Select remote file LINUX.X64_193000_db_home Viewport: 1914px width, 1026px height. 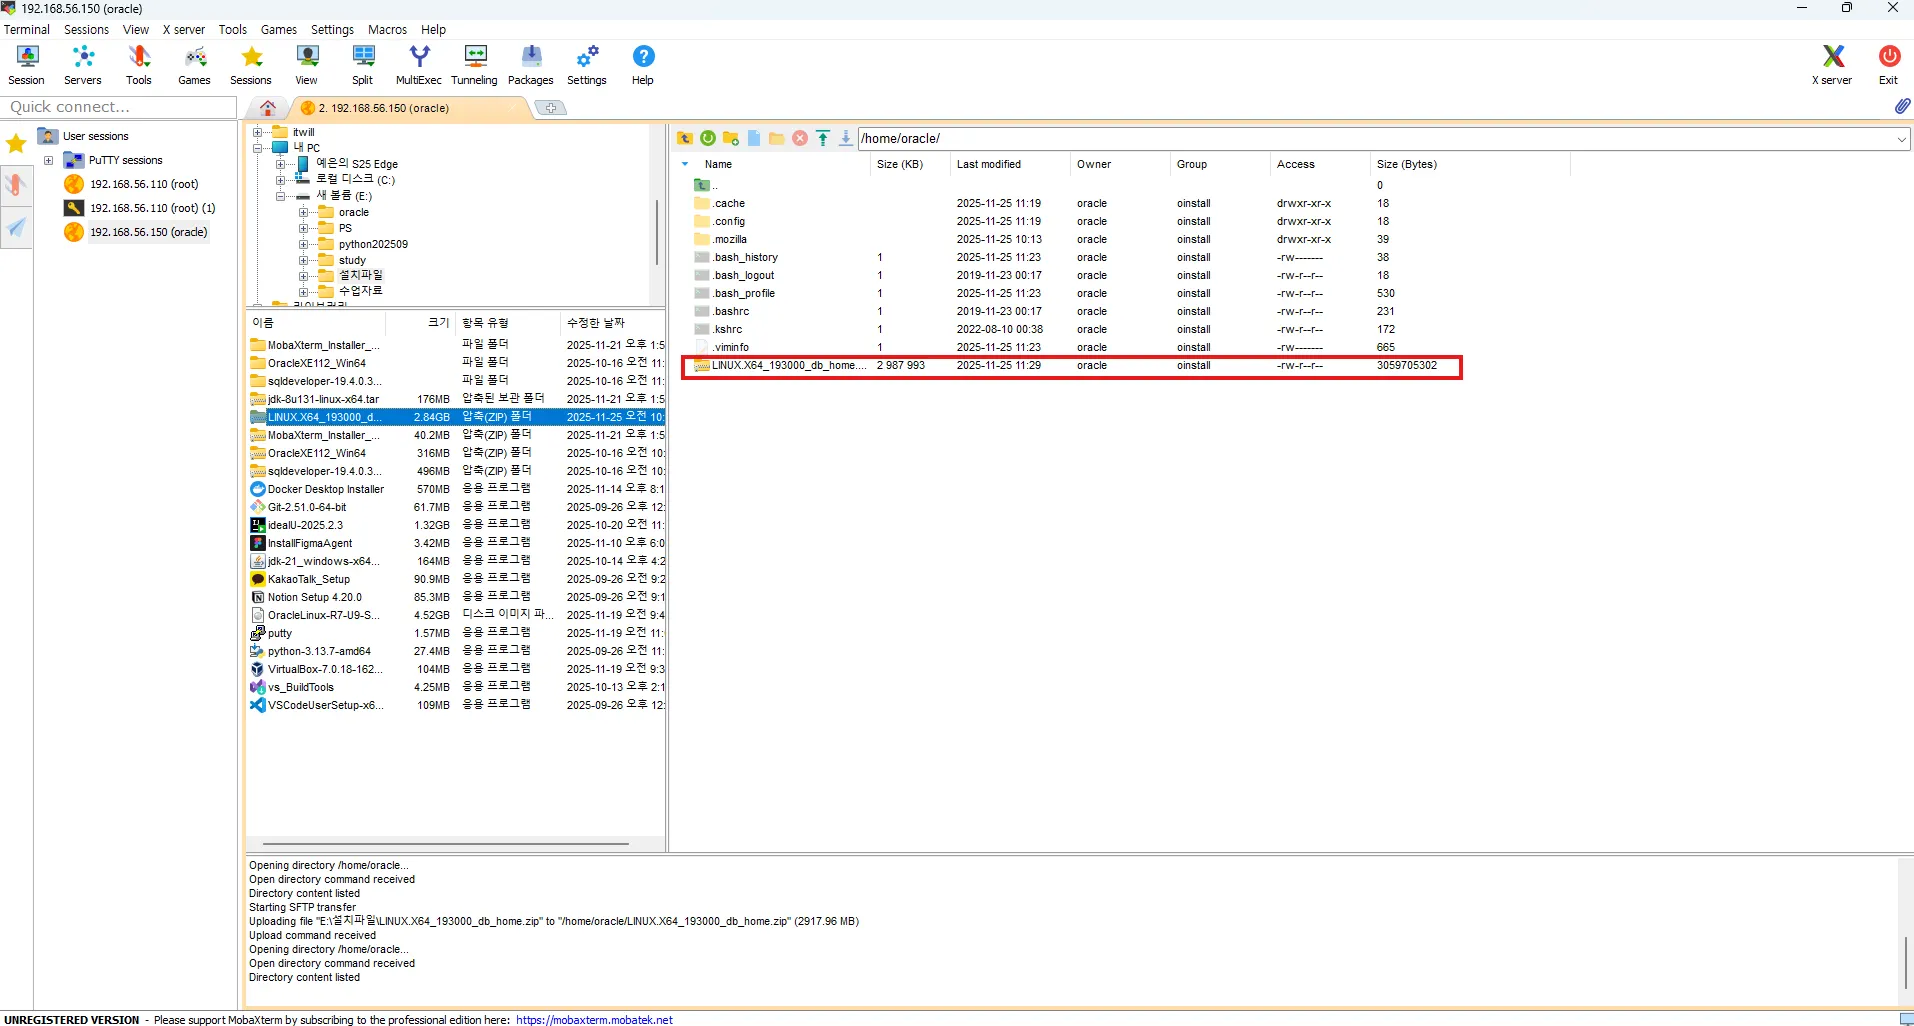[x=1072, y=366]
